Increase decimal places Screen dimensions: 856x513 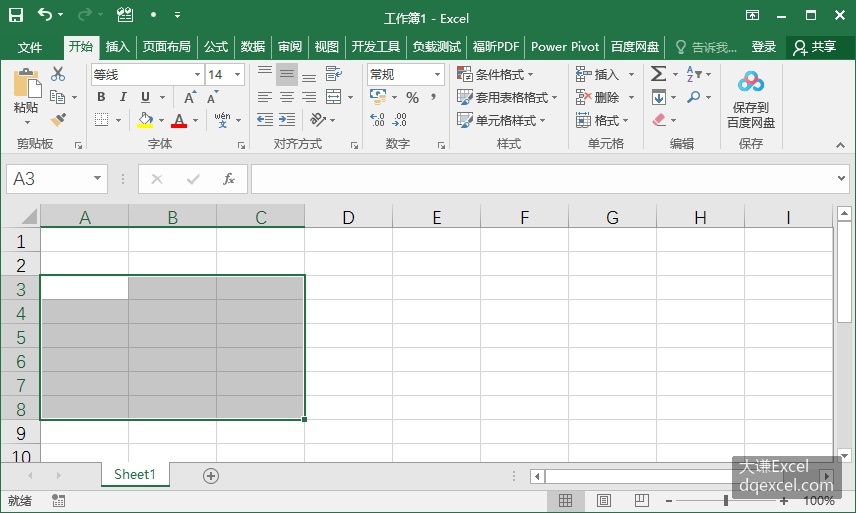point(377,120)
